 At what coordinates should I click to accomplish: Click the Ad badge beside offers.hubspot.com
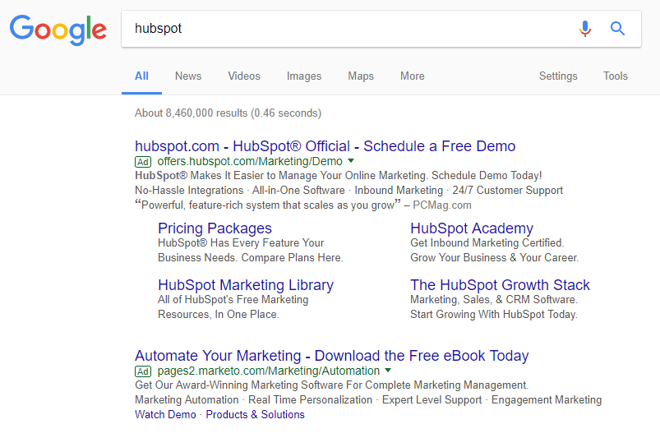click(143, 162)
